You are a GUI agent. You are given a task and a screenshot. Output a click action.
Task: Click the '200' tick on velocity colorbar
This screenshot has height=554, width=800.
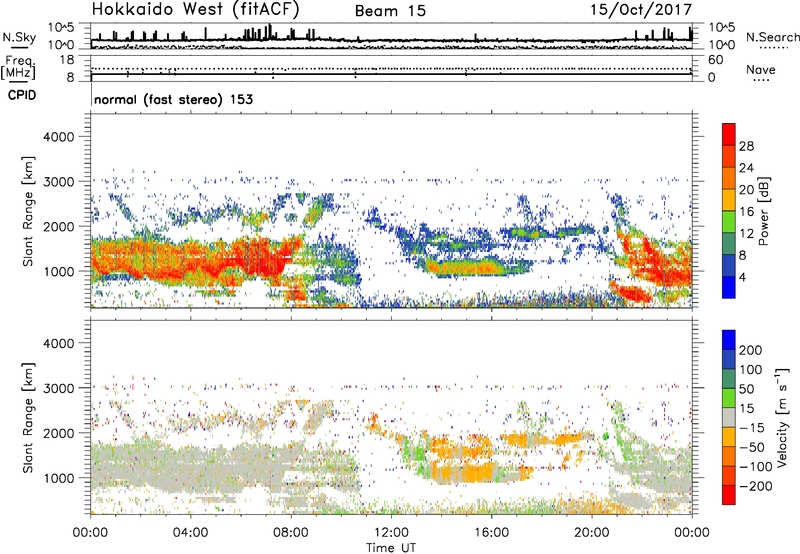(x=751, y=350)
